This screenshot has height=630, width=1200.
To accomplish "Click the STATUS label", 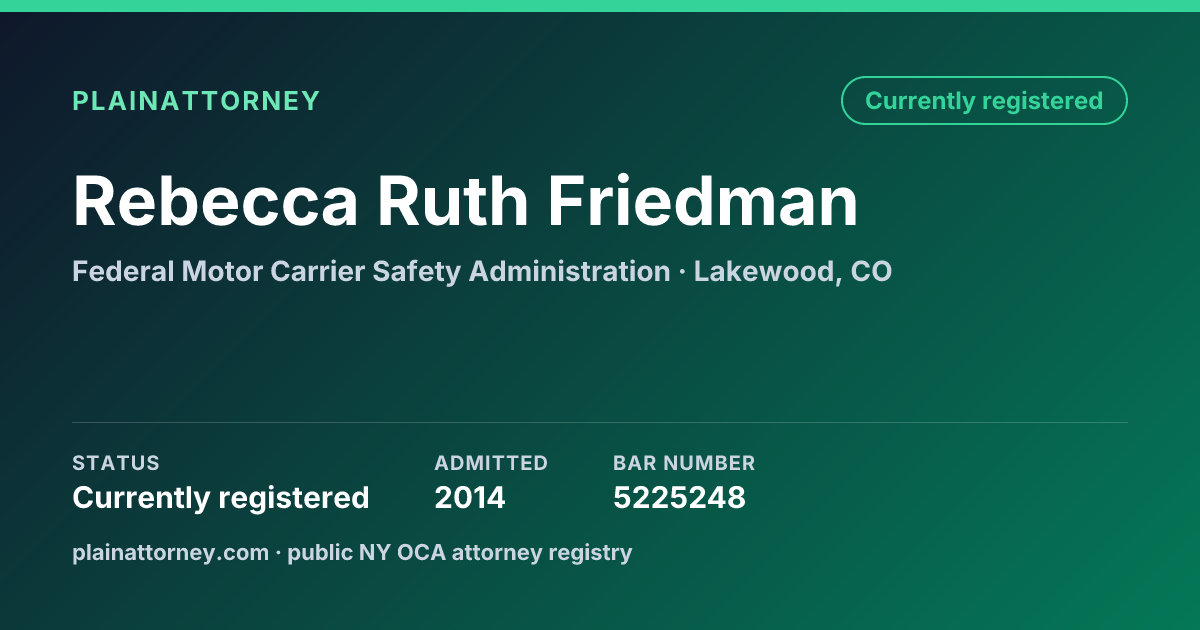I will pyautogui.click(x=116, y=463).
